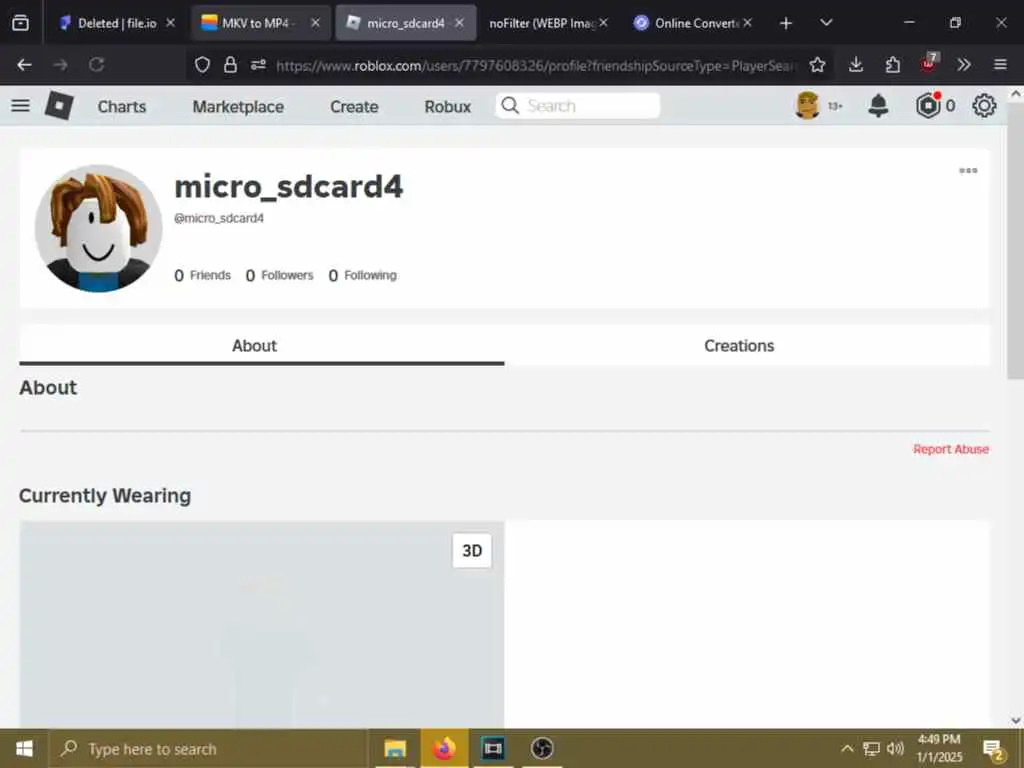Viewport: 1024px width, 768px height.
Task: Open Create in Roblox navigation
Action: 354,106
